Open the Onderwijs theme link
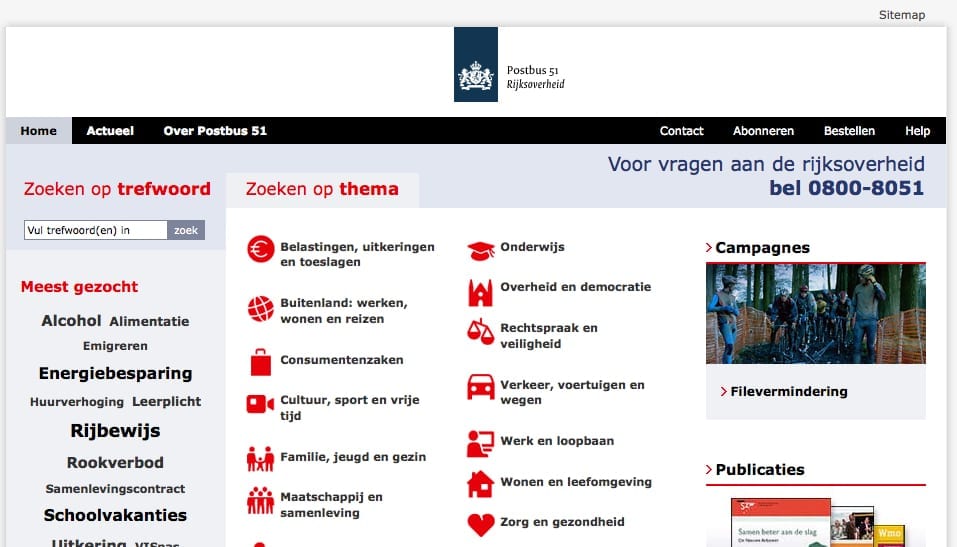This screenshot has height=547, width=957. point(532,247)
